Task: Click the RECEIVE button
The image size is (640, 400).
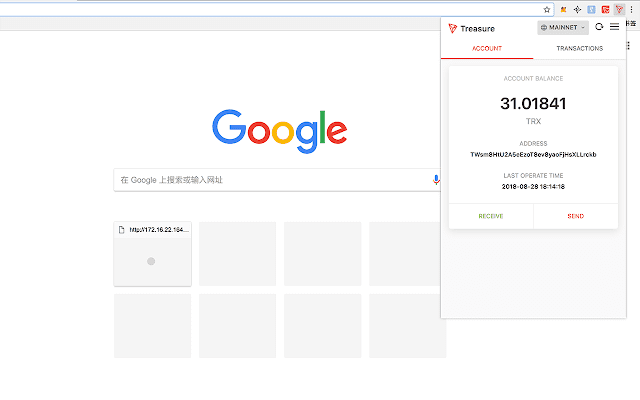Action: pyautogui.click(x=491, y=216)
